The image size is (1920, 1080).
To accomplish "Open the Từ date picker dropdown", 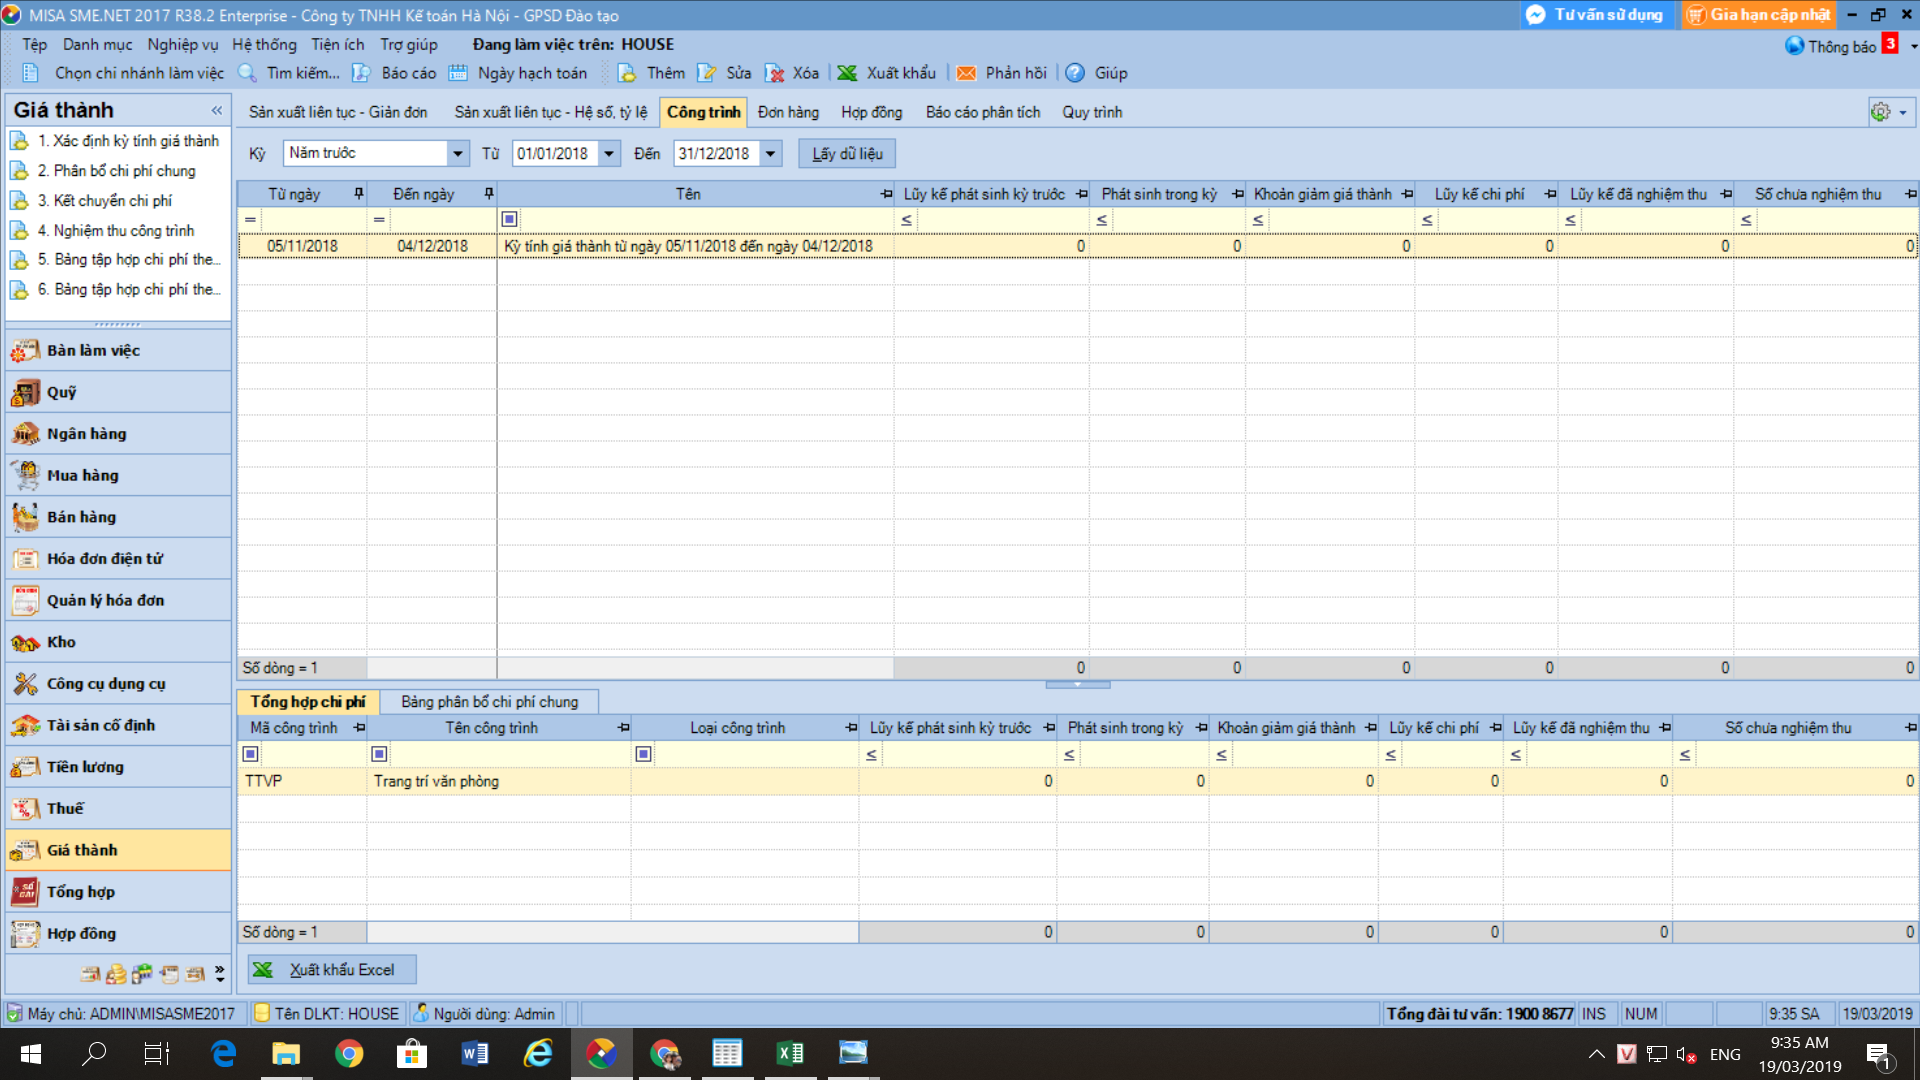I will [x=608, y=153].
